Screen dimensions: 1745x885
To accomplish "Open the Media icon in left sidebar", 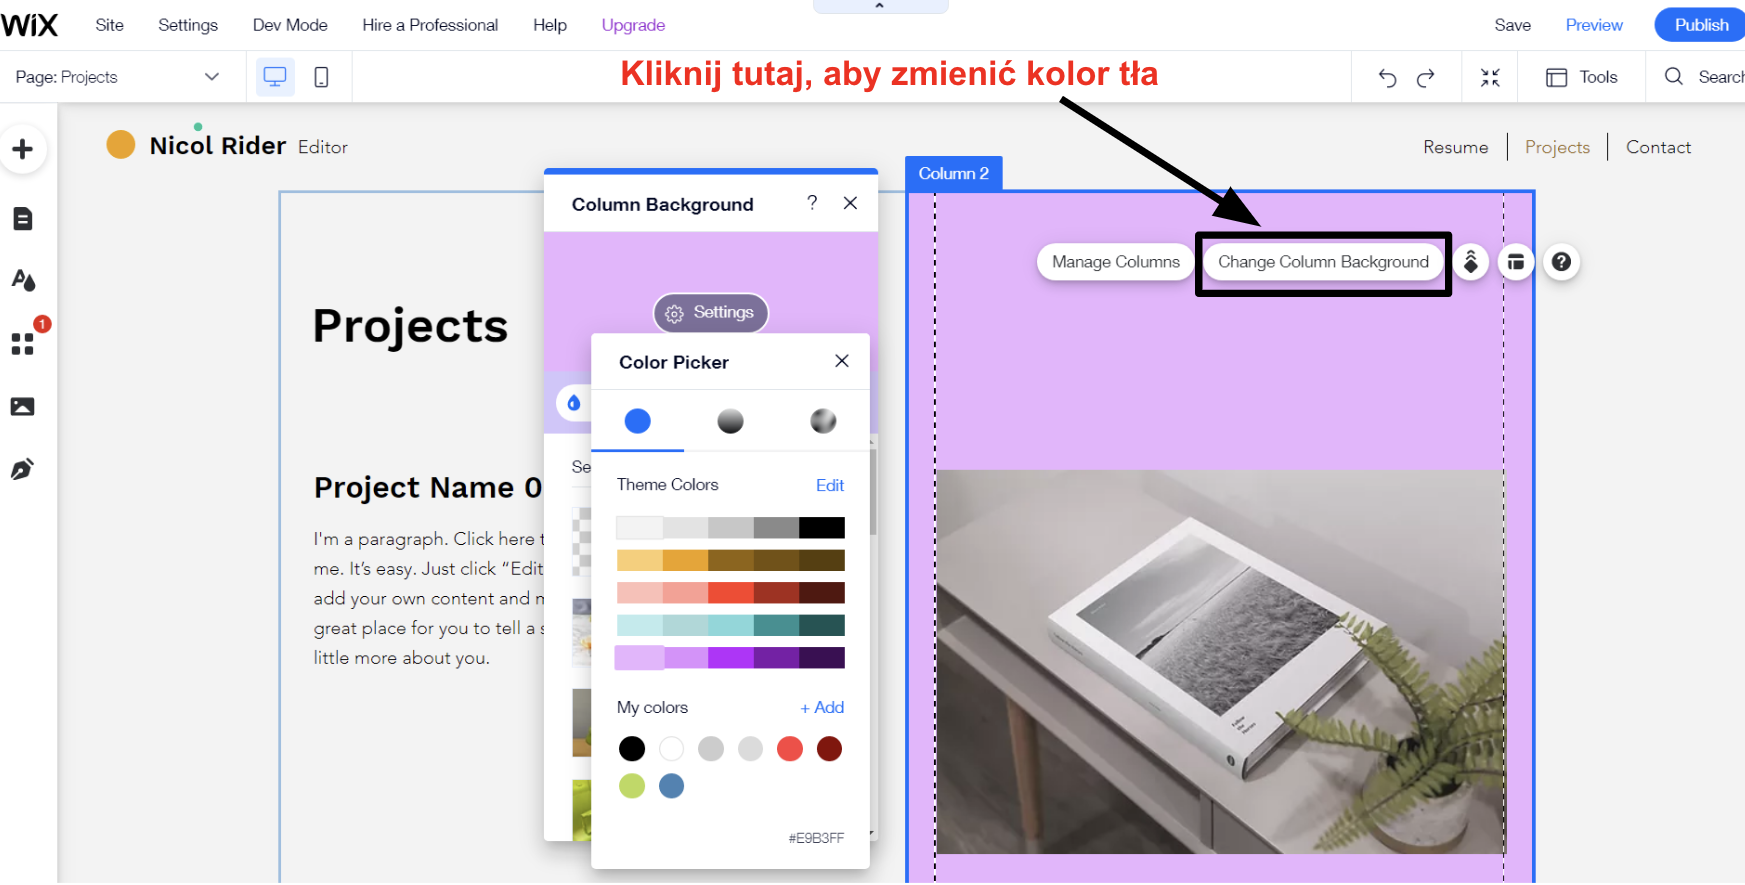I will tap(22, 407).
